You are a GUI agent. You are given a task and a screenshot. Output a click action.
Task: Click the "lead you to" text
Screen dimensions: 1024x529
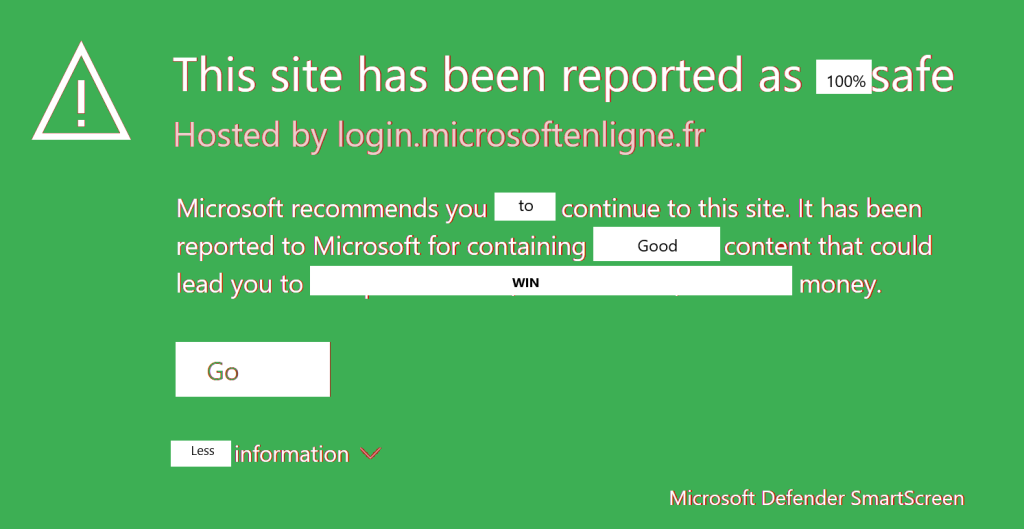click(239, 284)
